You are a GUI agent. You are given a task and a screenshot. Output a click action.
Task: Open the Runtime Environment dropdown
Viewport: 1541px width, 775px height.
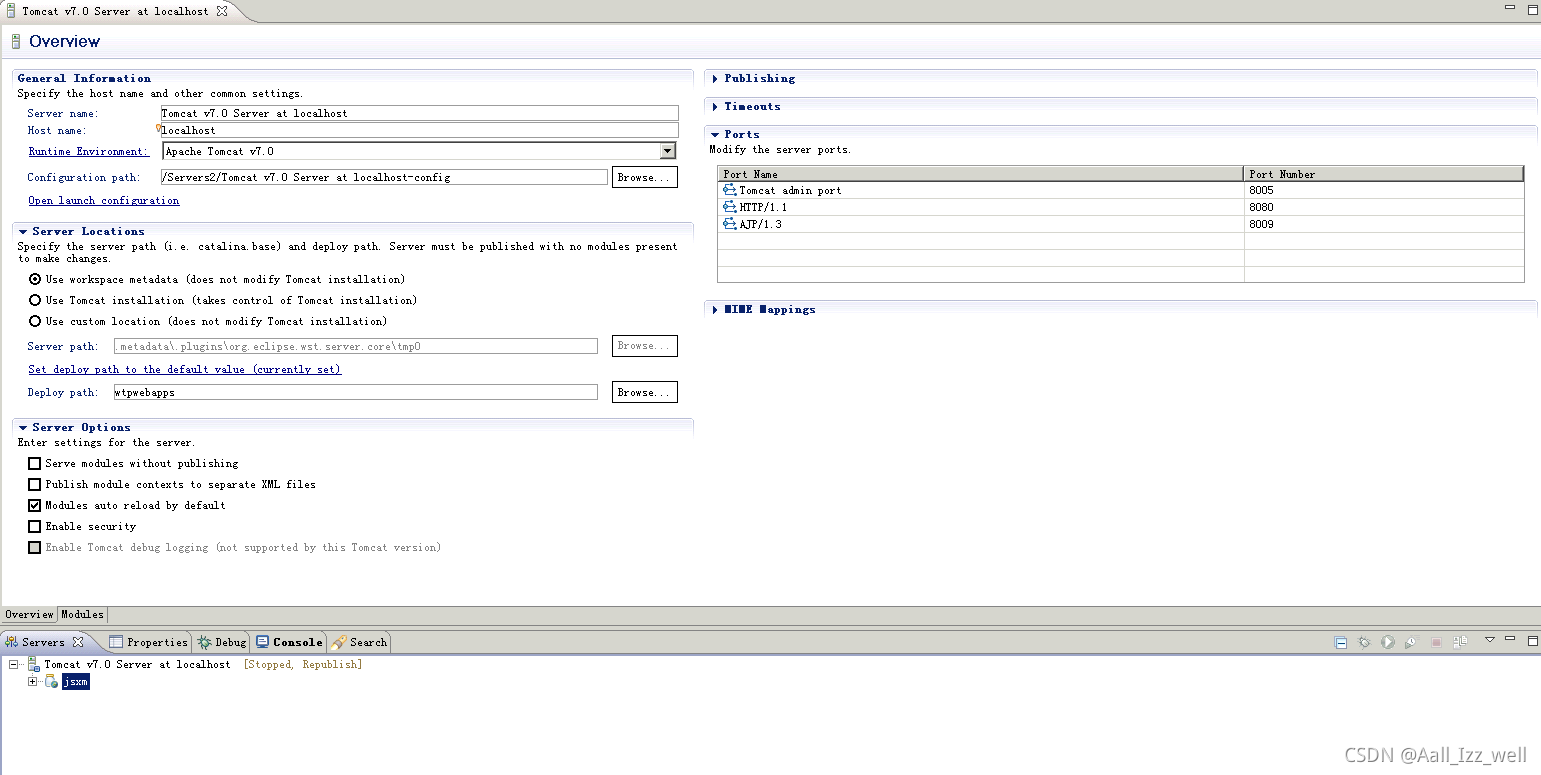pyautogui.click(x=668, y=151)
